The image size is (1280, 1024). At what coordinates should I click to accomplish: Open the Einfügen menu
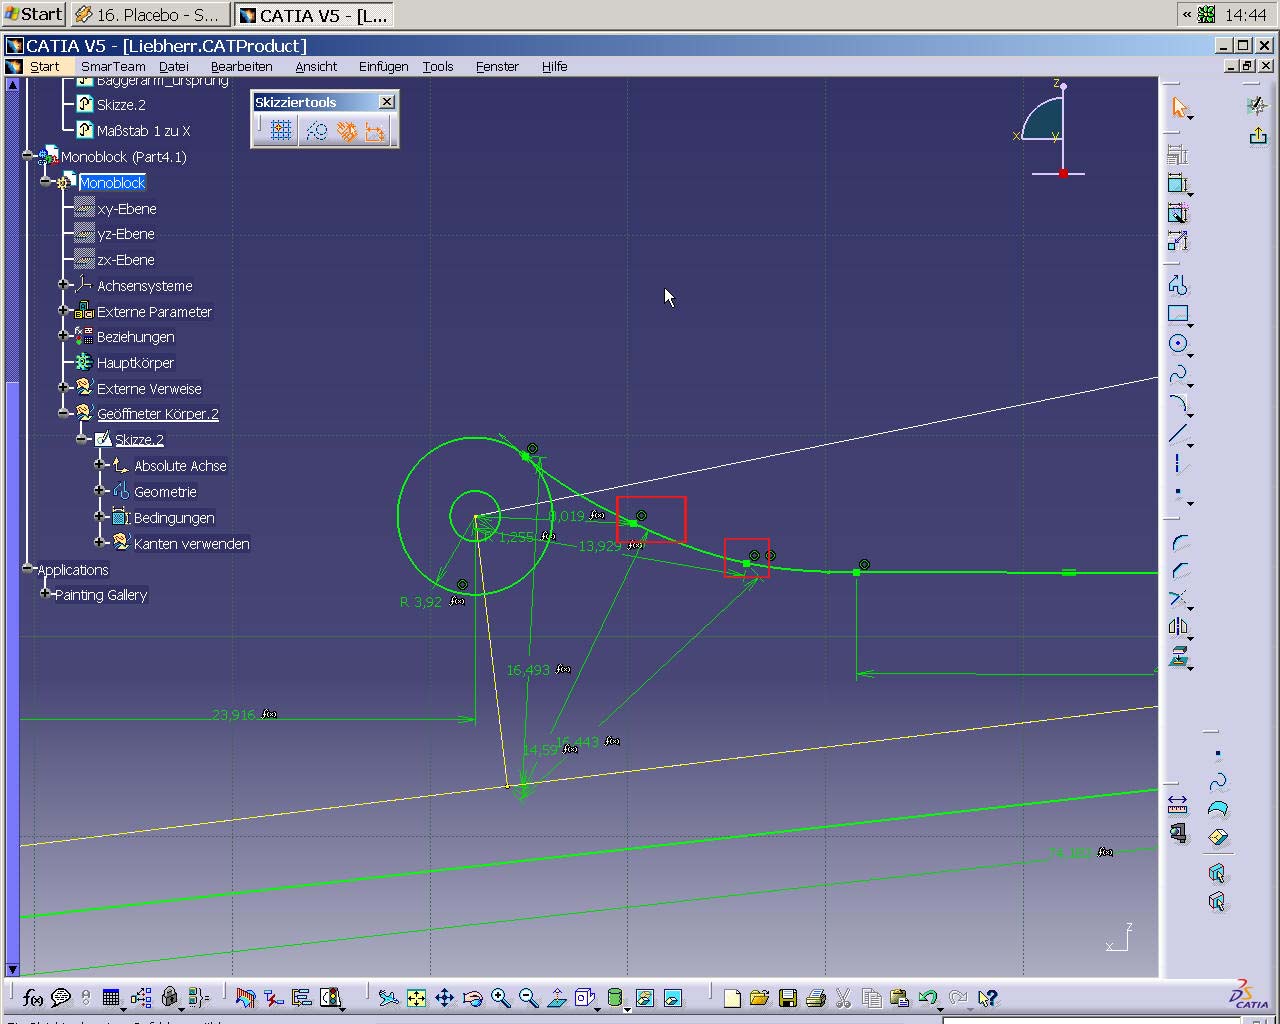point(383,66)
